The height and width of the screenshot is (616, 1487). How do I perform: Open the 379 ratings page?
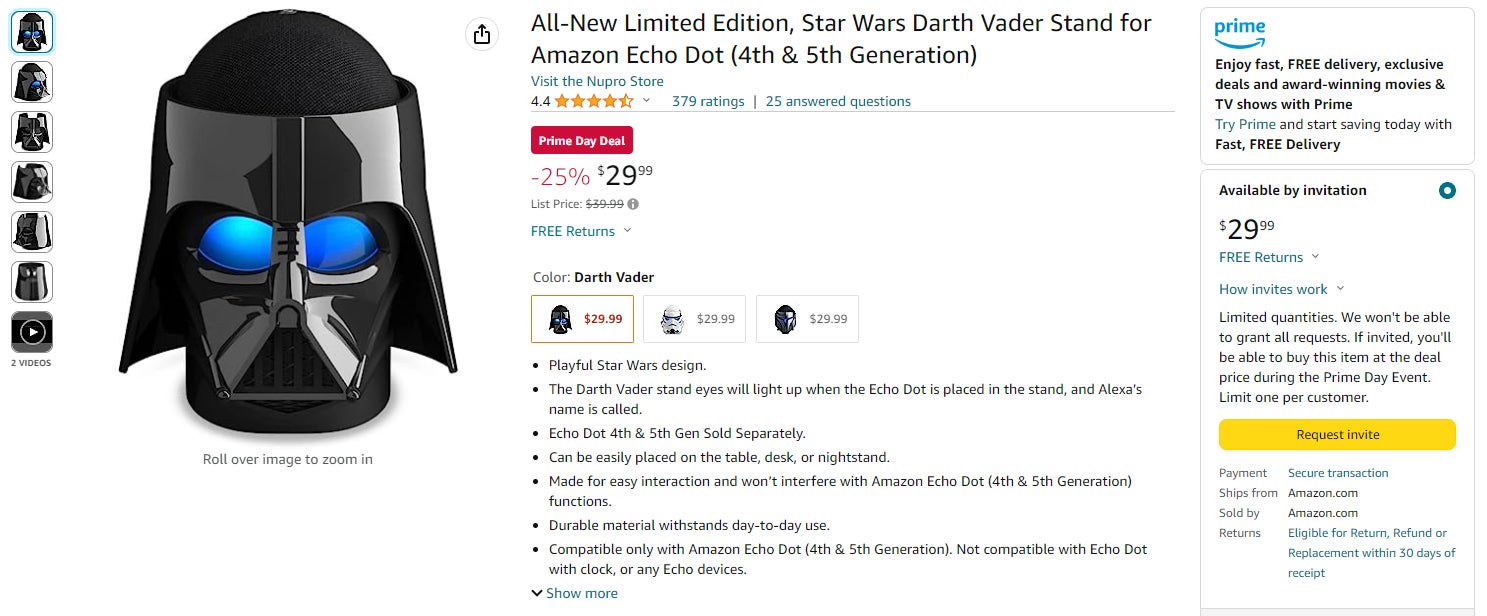point(708,101)
